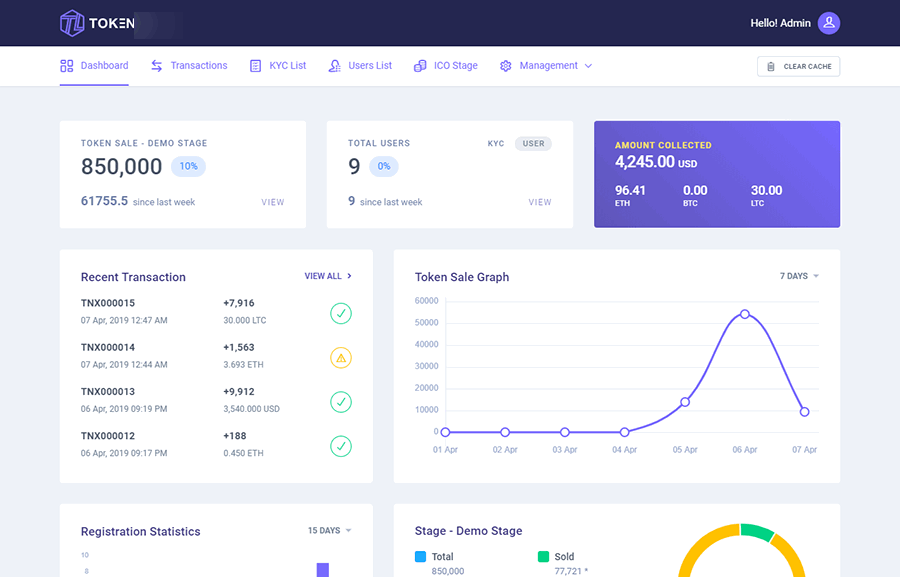
Task: Open the Dashboard tab
Action: [x=94, y=66]
